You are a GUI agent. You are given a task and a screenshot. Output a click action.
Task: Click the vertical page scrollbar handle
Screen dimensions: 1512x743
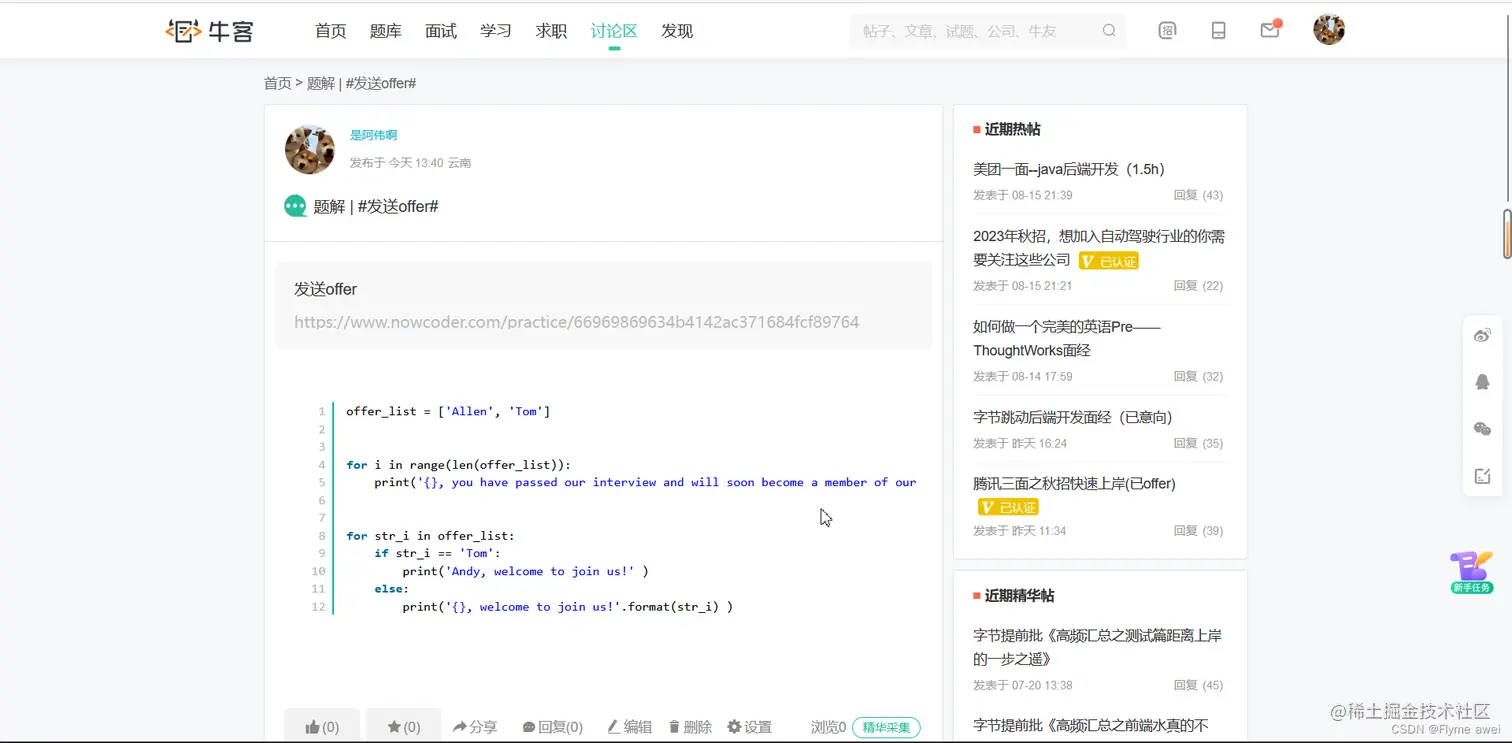(1505, 234)
